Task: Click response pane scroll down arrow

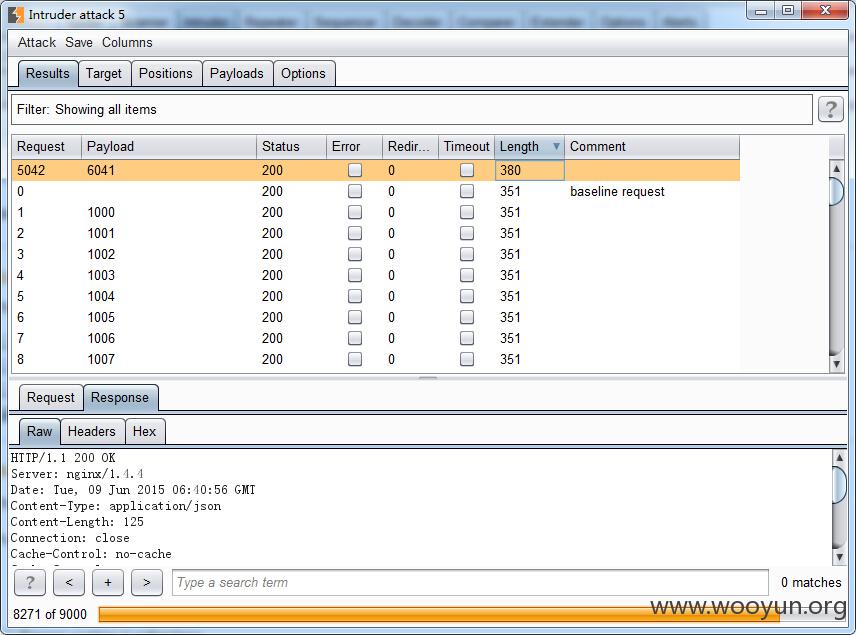Action: pyautogui.click(x=839, y=557)
